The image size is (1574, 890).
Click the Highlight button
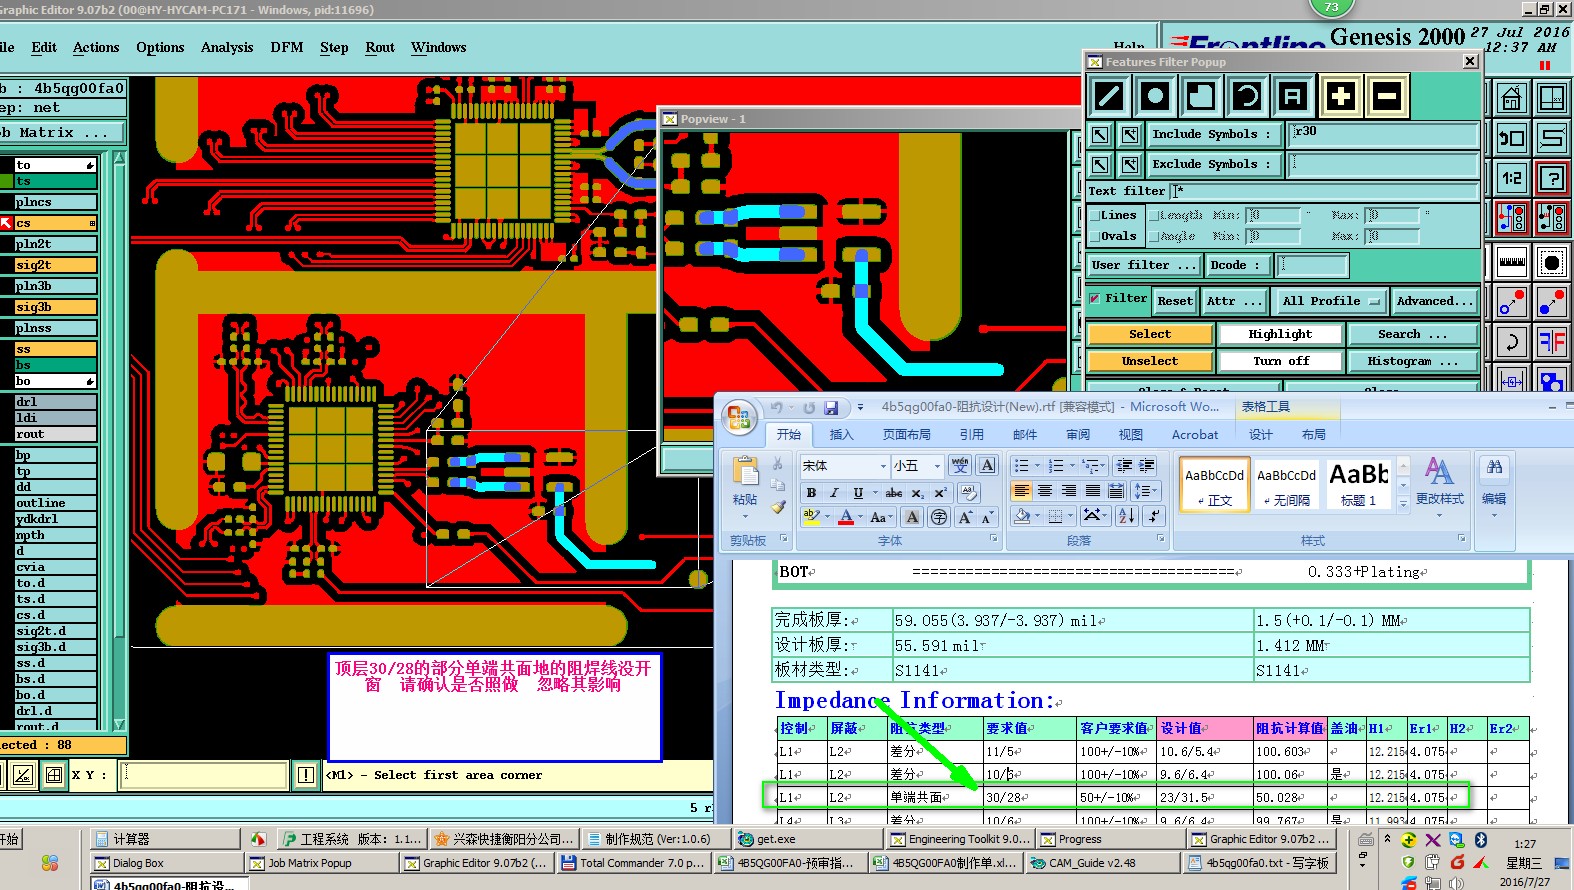coord(1280,334)
